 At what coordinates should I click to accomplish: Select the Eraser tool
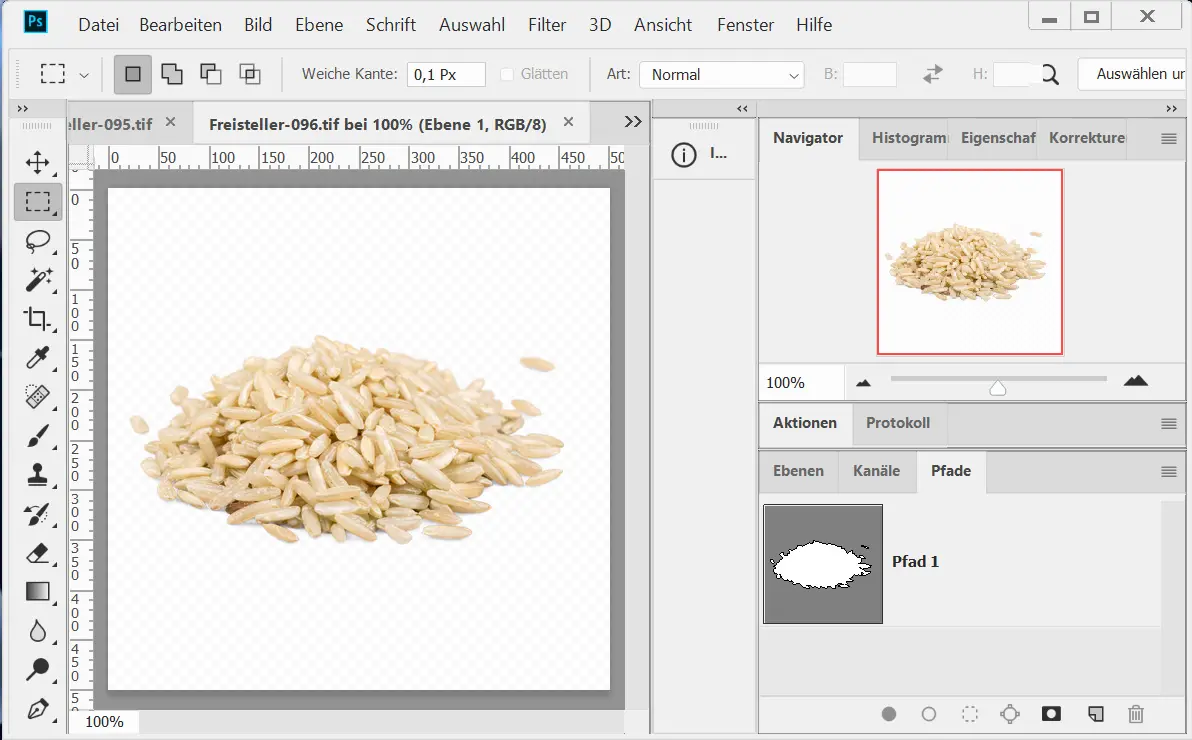coord(38,553)
